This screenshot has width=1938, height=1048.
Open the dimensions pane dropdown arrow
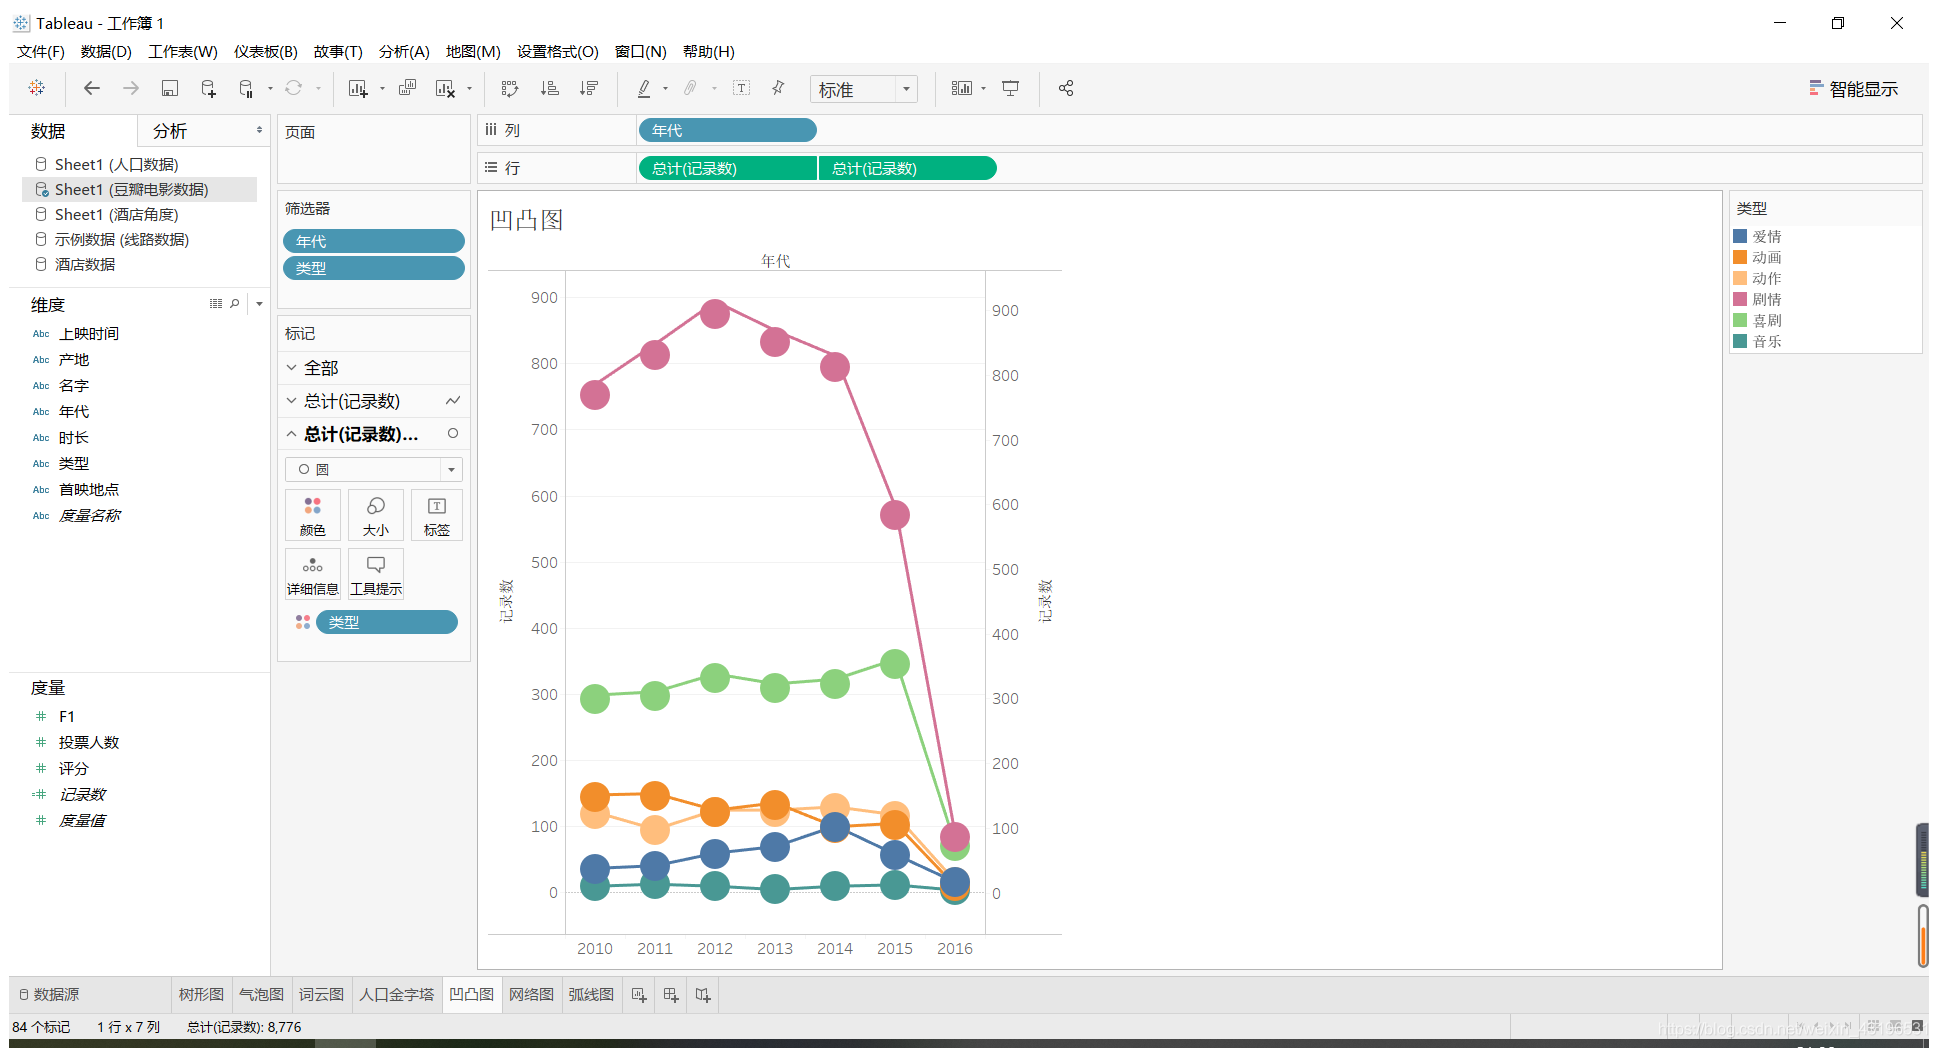pos(259,303)
